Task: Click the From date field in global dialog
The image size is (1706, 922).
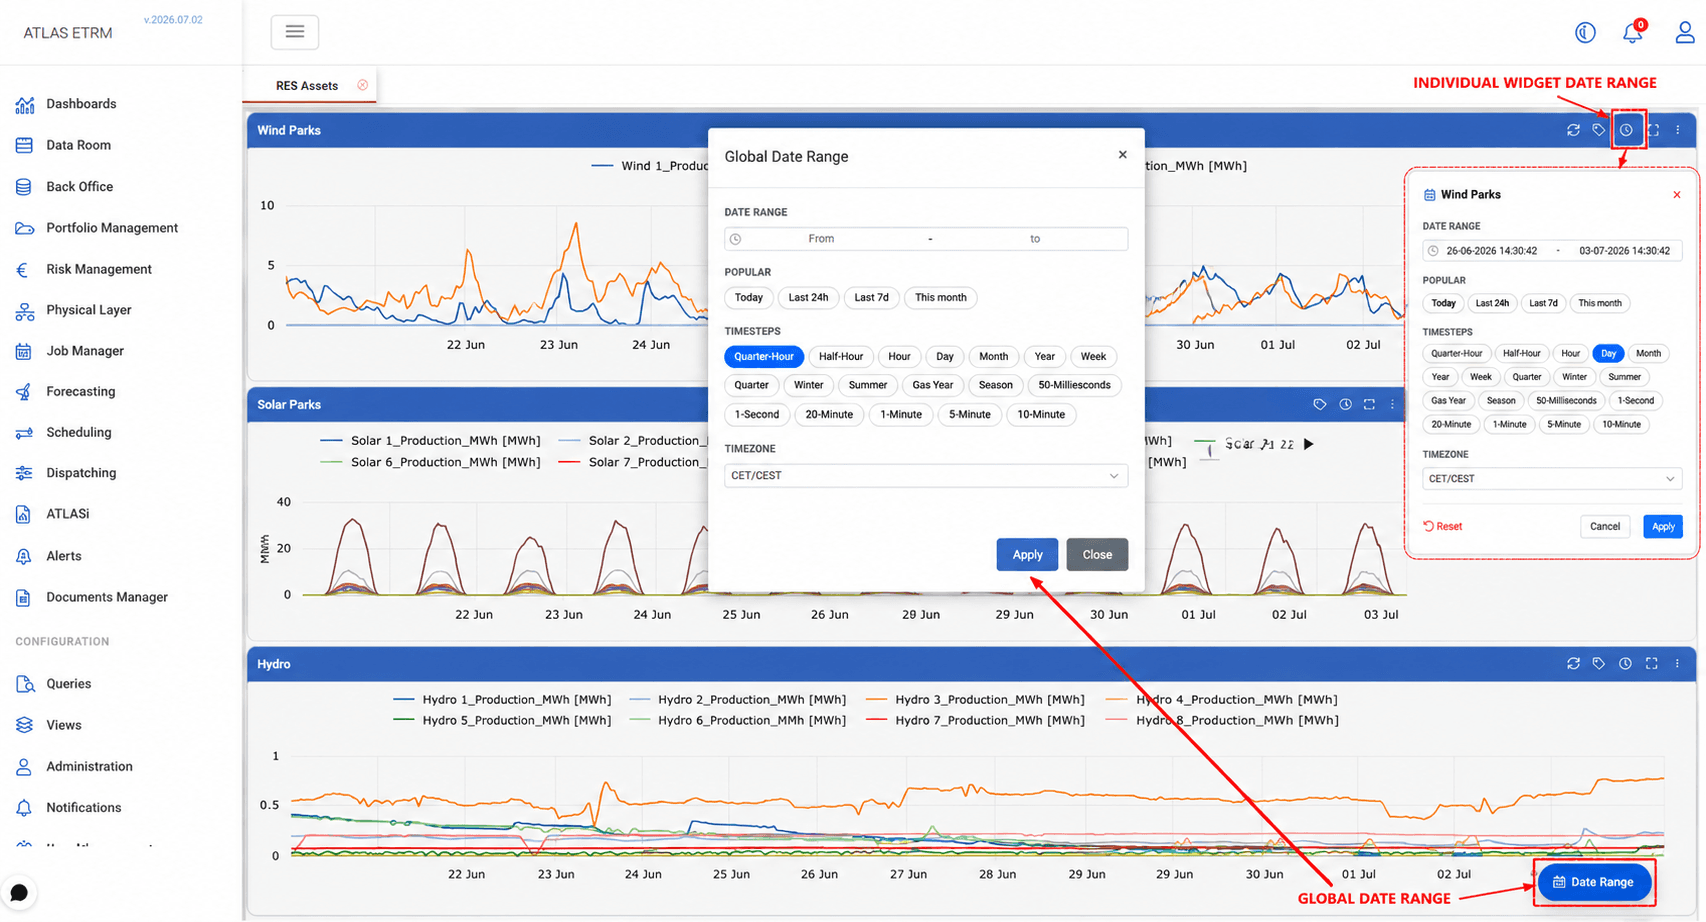Action: click(x=821, y=239)
